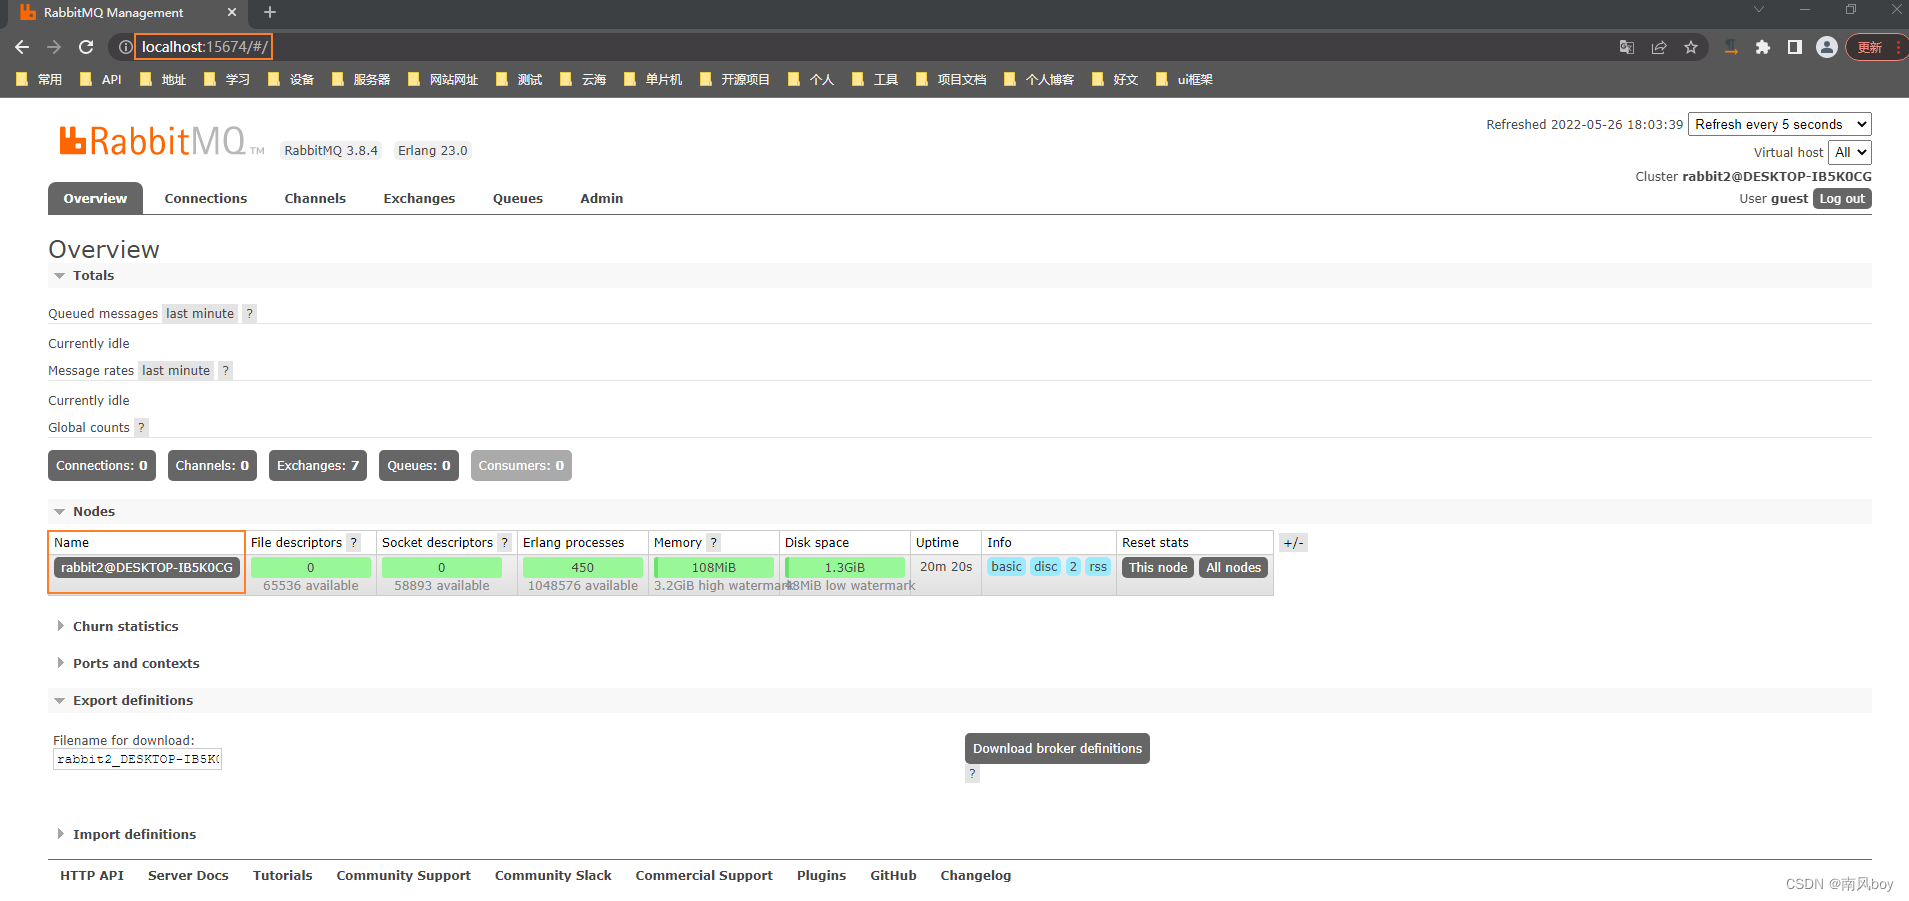Bookmark this page with the star icon

[1691, 47]
